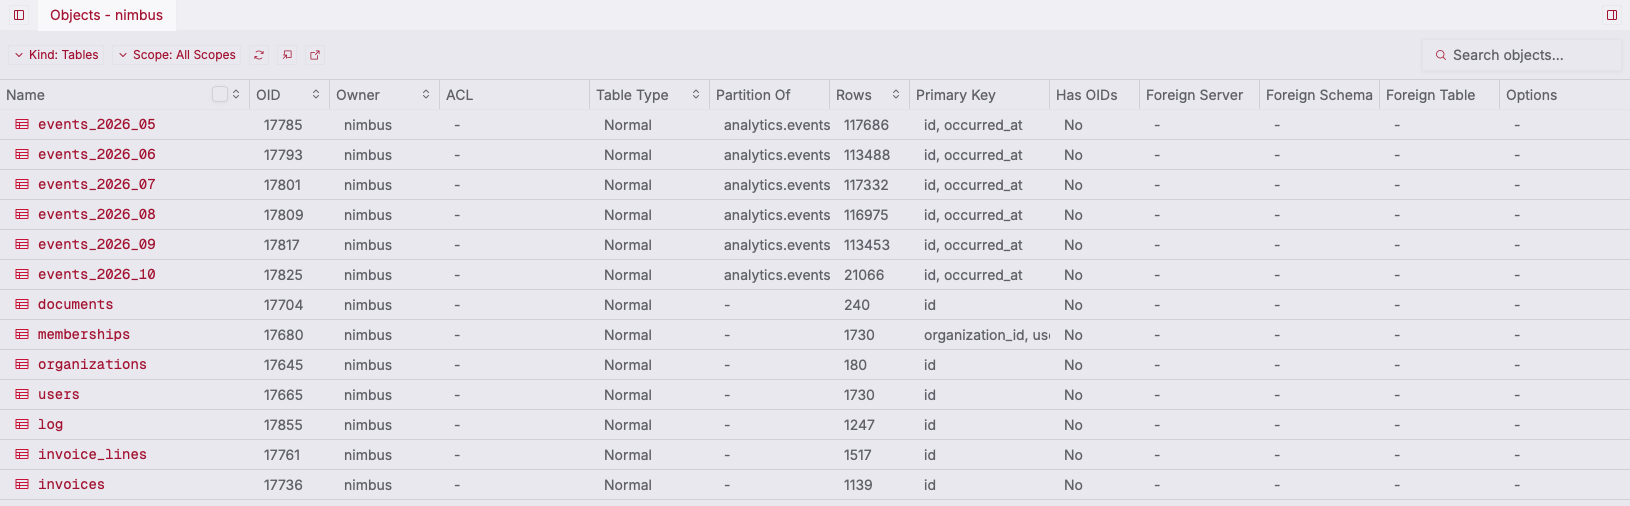Select row count 21066
Screen dimensions: 1630x506
[864, 275]
